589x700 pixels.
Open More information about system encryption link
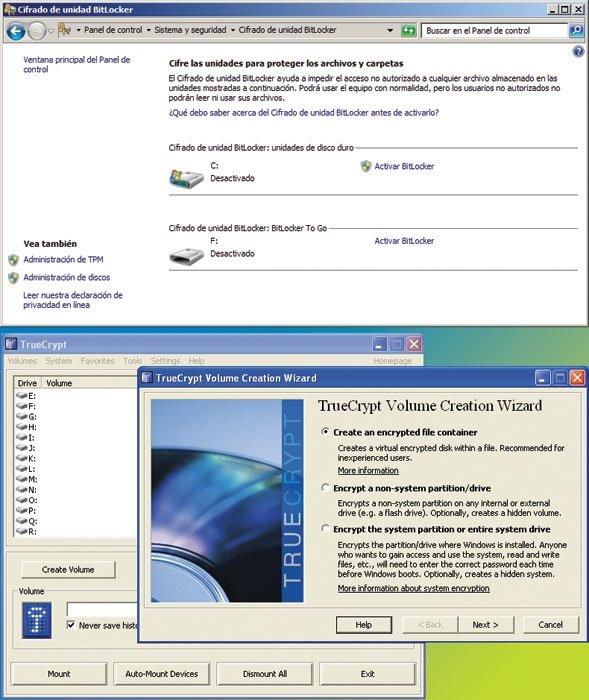point(414,588)
